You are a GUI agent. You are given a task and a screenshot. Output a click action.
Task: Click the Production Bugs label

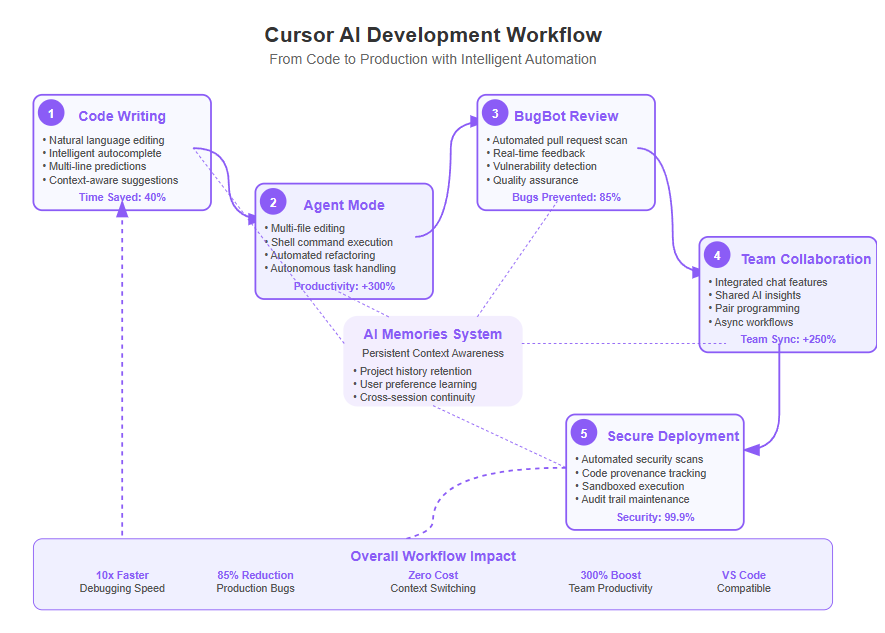(255, 588)
